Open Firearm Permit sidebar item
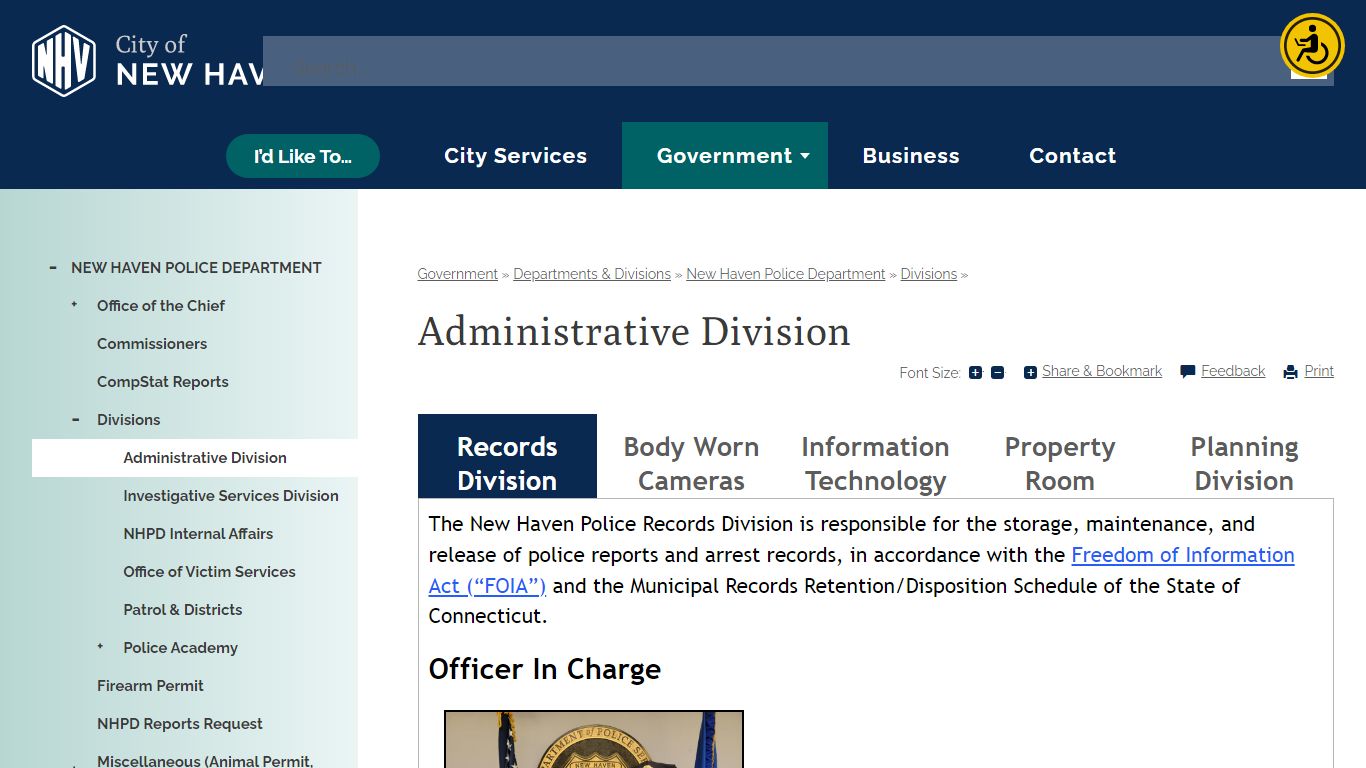The image size is (1366, 768). 150,686
